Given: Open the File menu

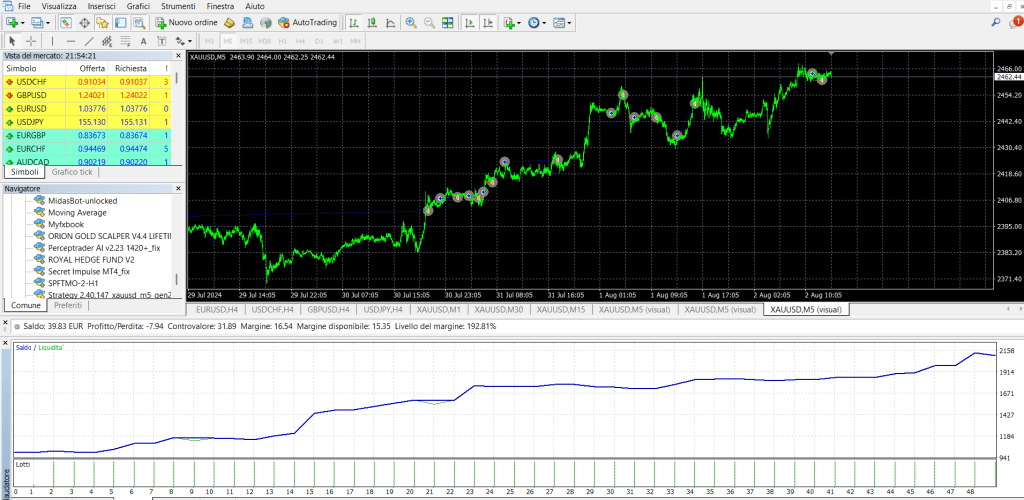Looking at the screenshot, I should point(25,6).
